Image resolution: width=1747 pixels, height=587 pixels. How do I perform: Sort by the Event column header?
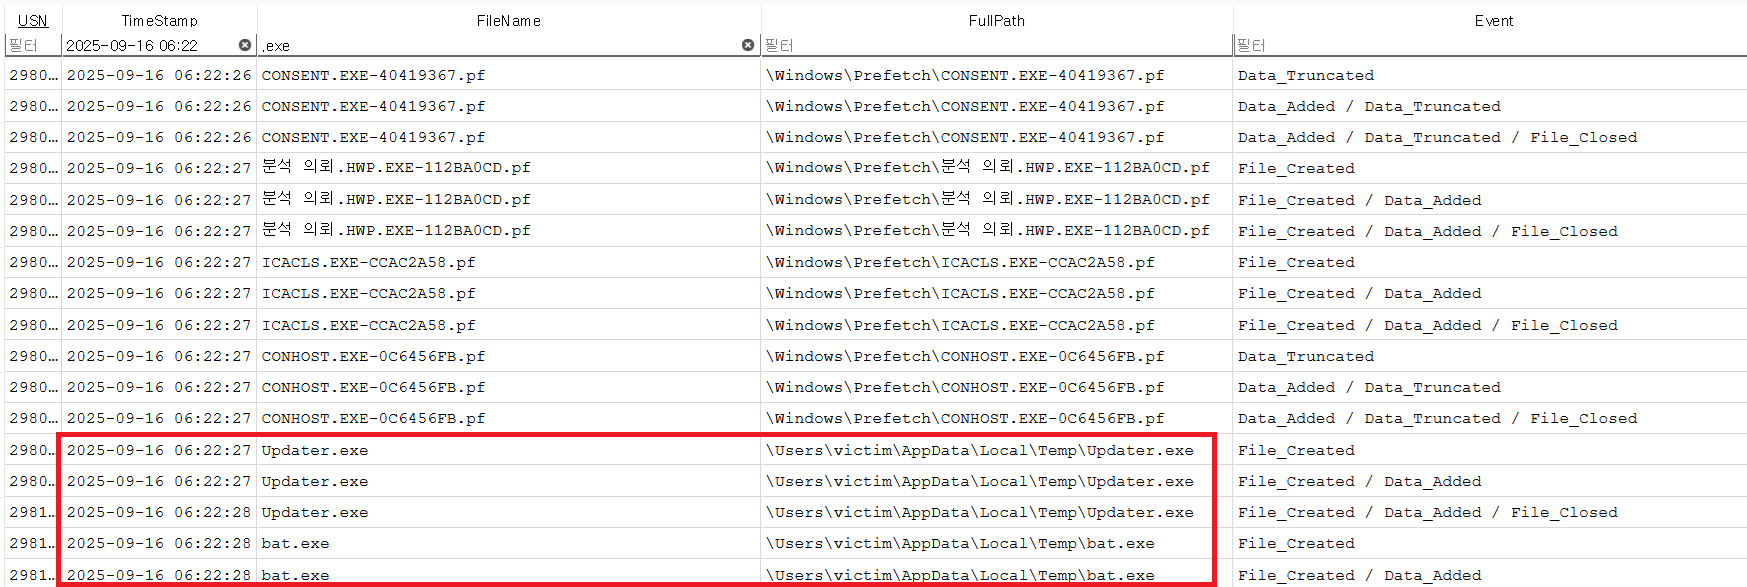pos(1493,20)
